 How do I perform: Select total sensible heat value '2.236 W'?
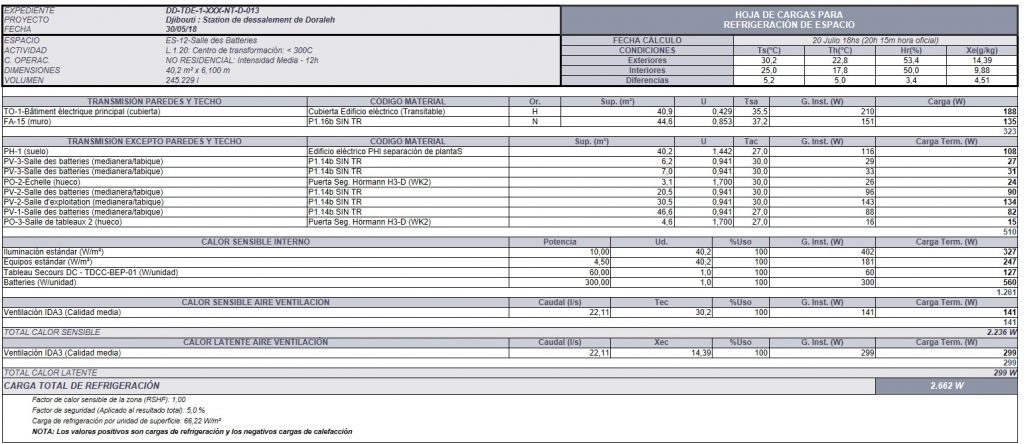pos(1002,332)
